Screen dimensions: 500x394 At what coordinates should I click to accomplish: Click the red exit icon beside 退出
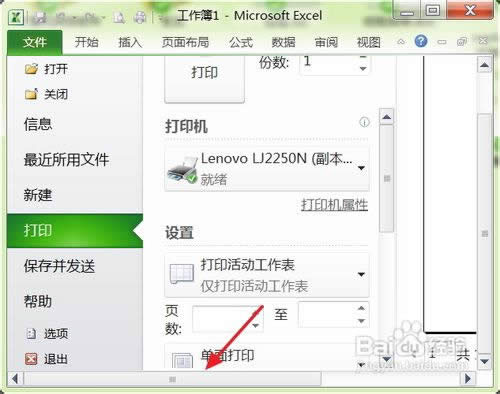(31, 359)
